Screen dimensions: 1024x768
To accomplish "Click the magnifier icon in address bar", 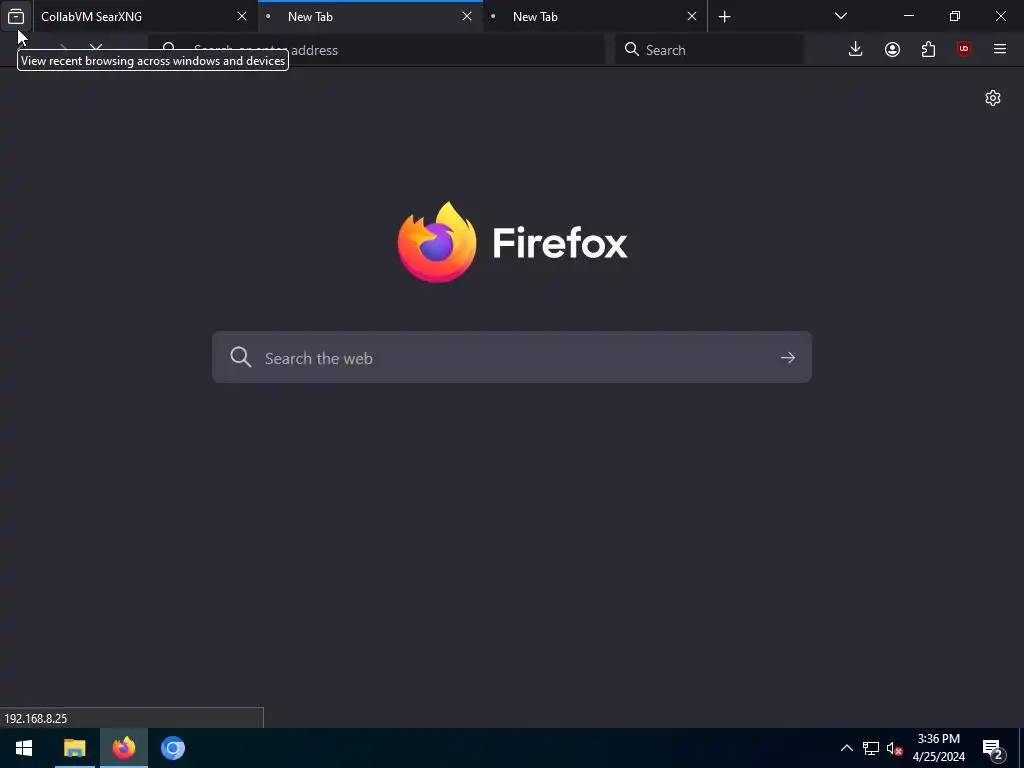I will click(168, 50).
